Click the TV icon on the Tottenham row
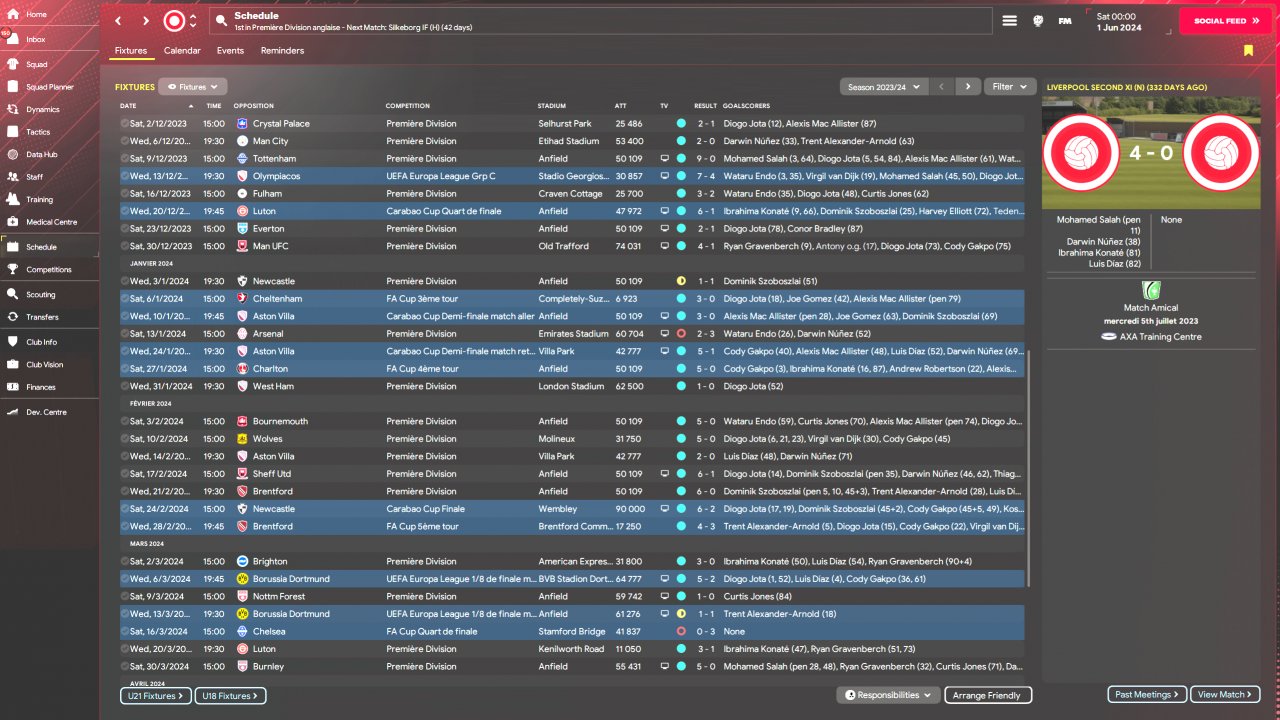Image resolution: width=1280 pixels, height=720 pixels. click(x=665, y=159)
